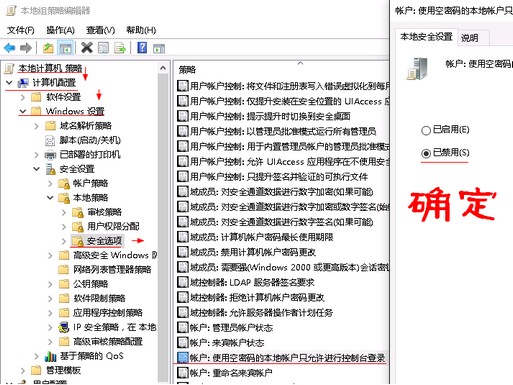Open the 操作(A) menu
Viewport: 513px width, 385px height.
point(60,30)
